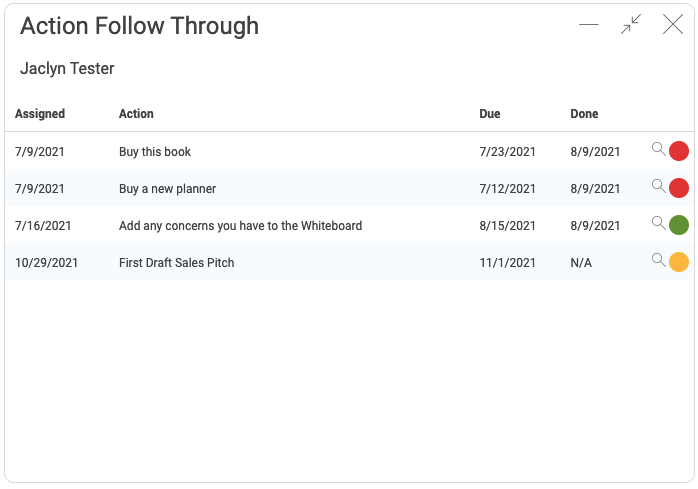Click the N/A done value
698x489 pixels.
[581, 263]
